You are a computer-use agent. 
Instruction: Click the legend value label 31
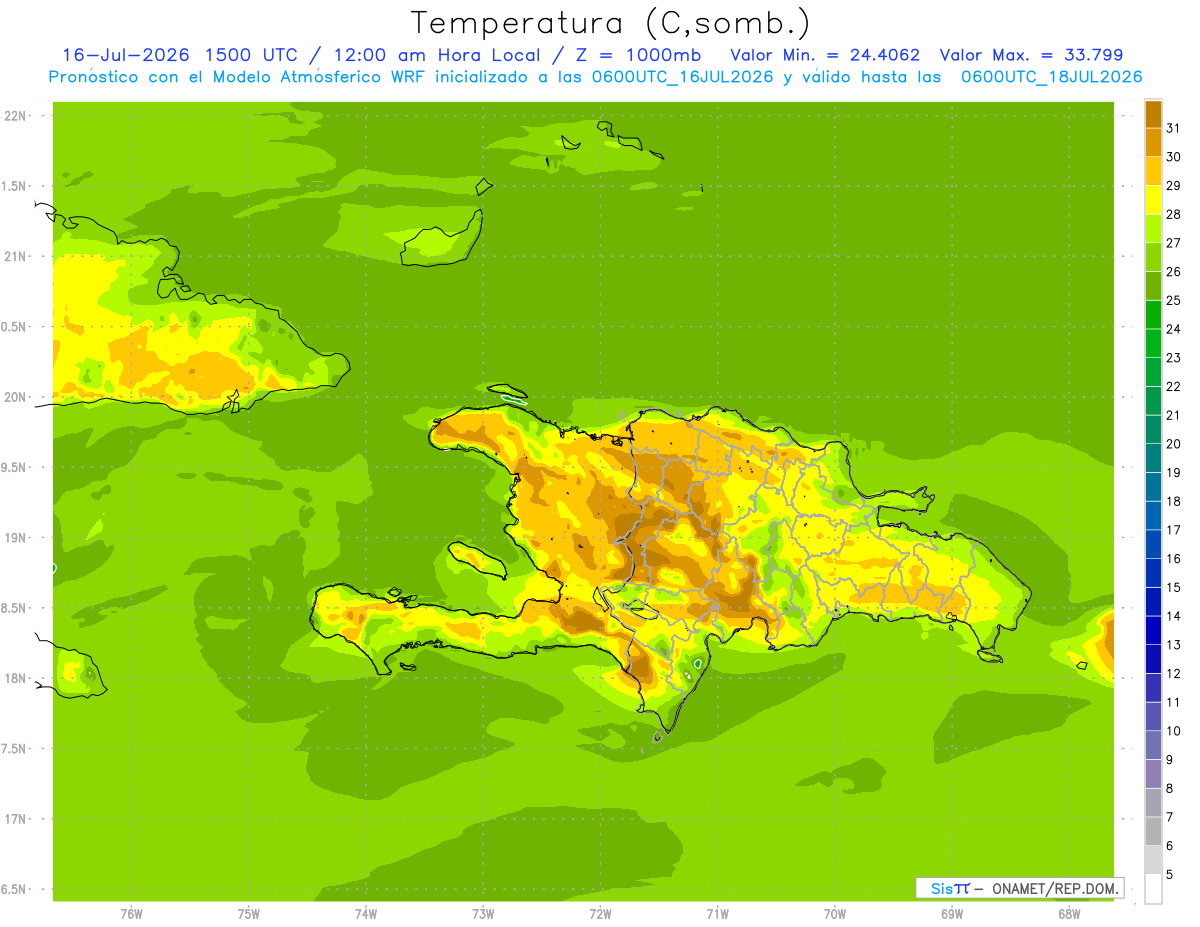click(x=1173, y=128)
